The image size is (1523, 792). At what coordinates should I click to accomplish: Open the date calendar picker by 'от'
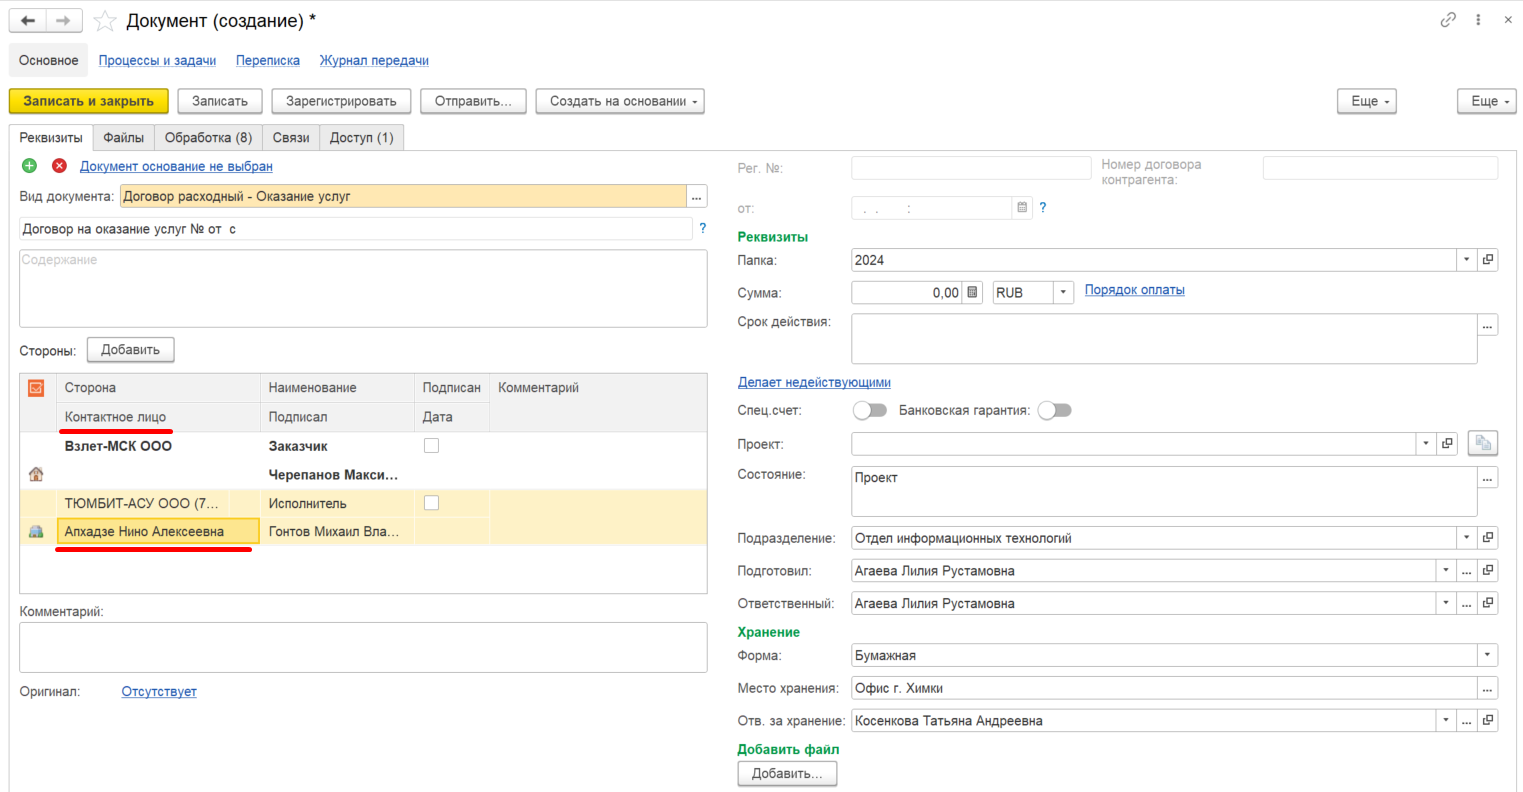click(x=1022, y=208)
